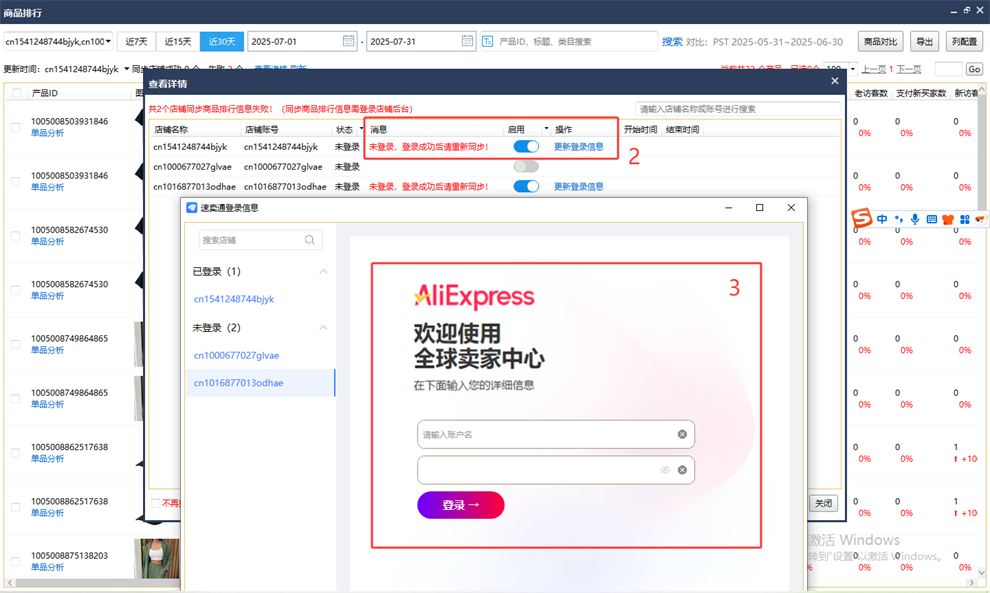Go to 下一页
This screenshot has height=593, width=990.
click(909, 69)
